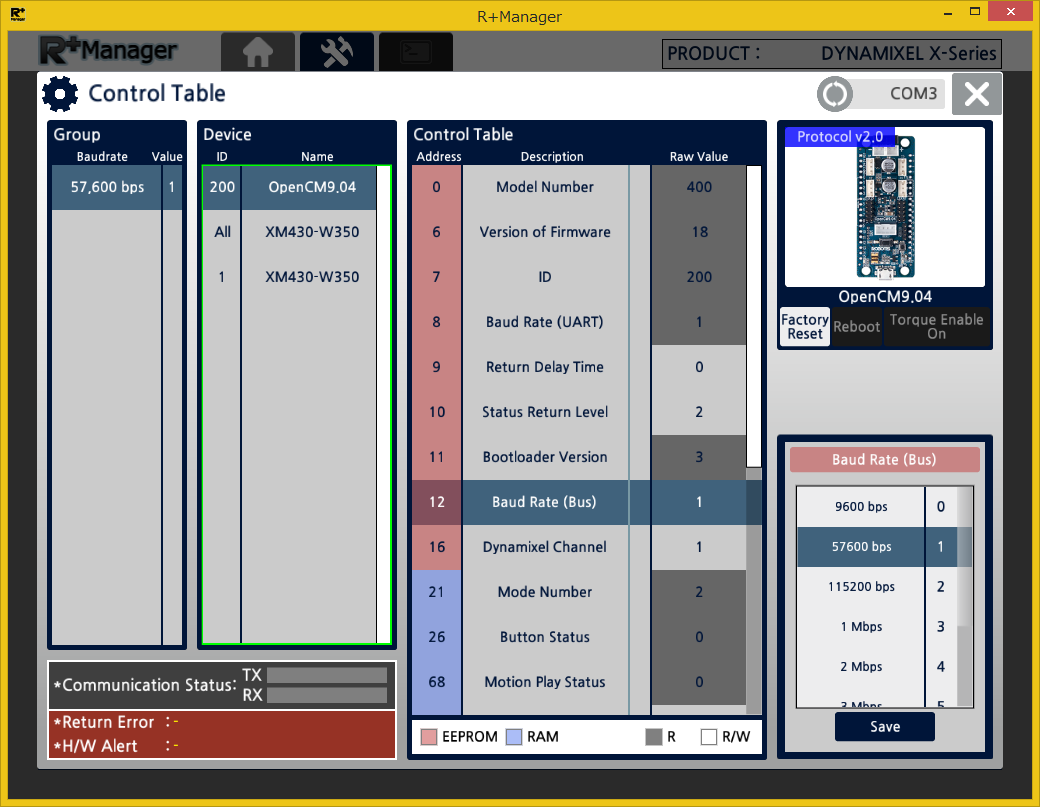Select the 57,600 bps group row

[117, 187]
